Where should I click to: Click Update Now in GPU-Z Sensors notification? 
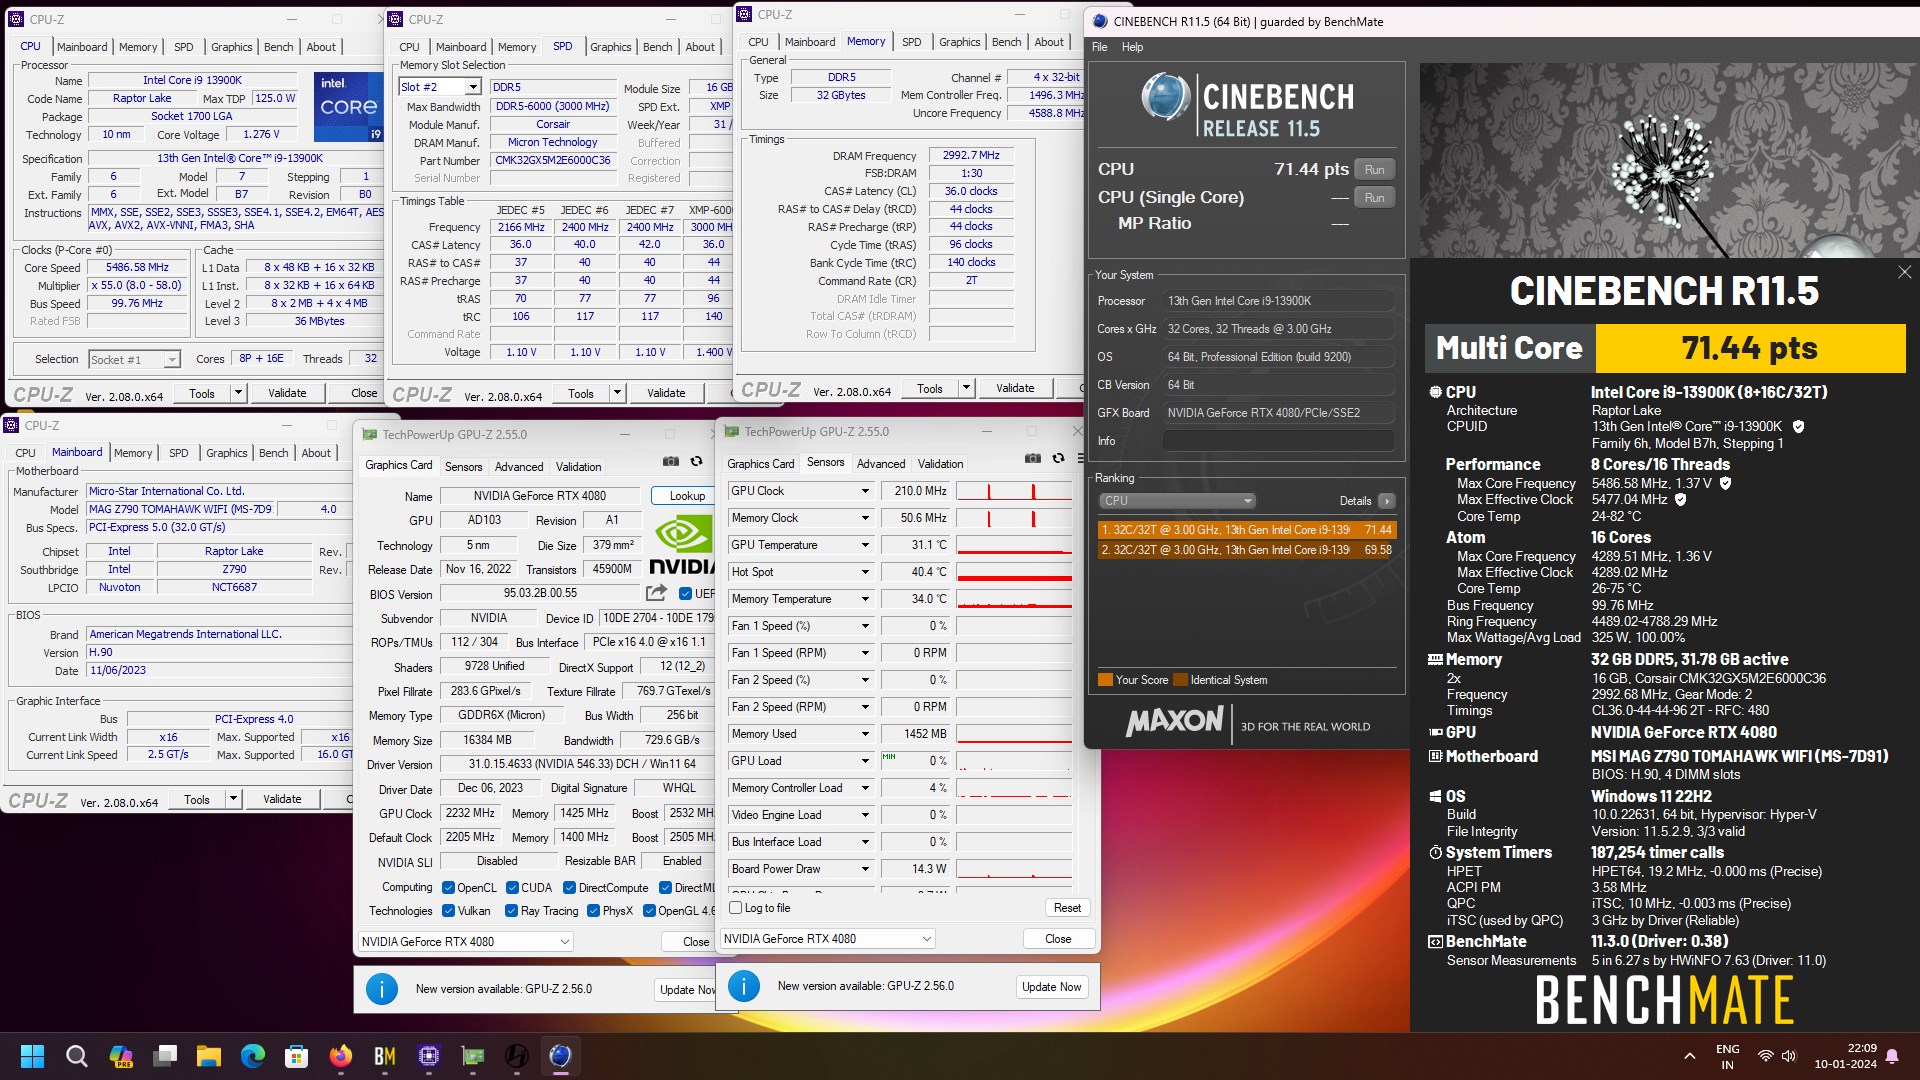tap(1051, 987)
